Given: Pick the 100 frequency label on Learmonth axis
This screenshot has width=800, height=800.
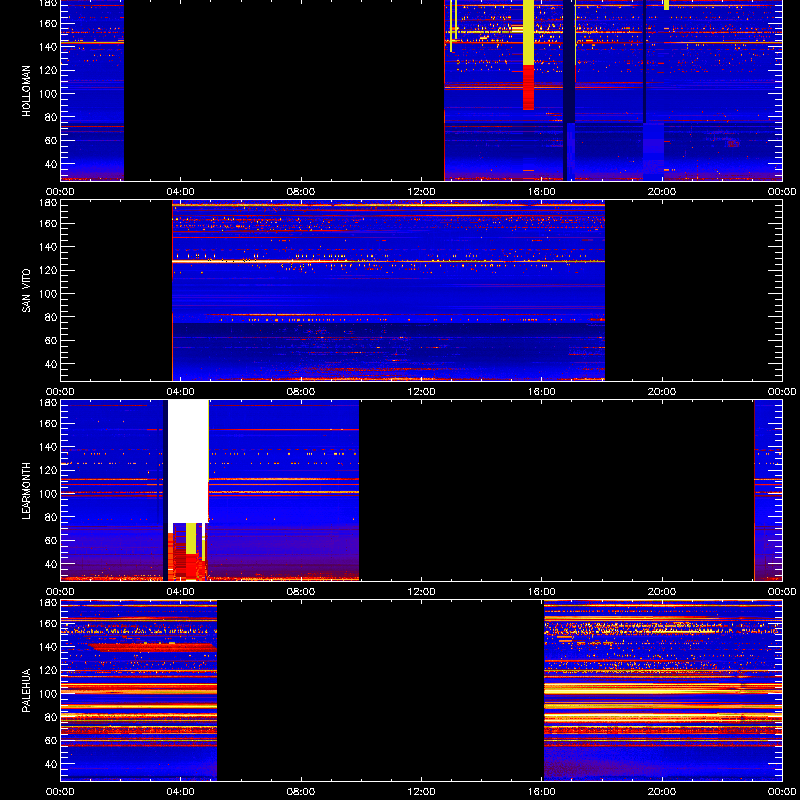Looking at the screenshot, I should coord(49,494).
